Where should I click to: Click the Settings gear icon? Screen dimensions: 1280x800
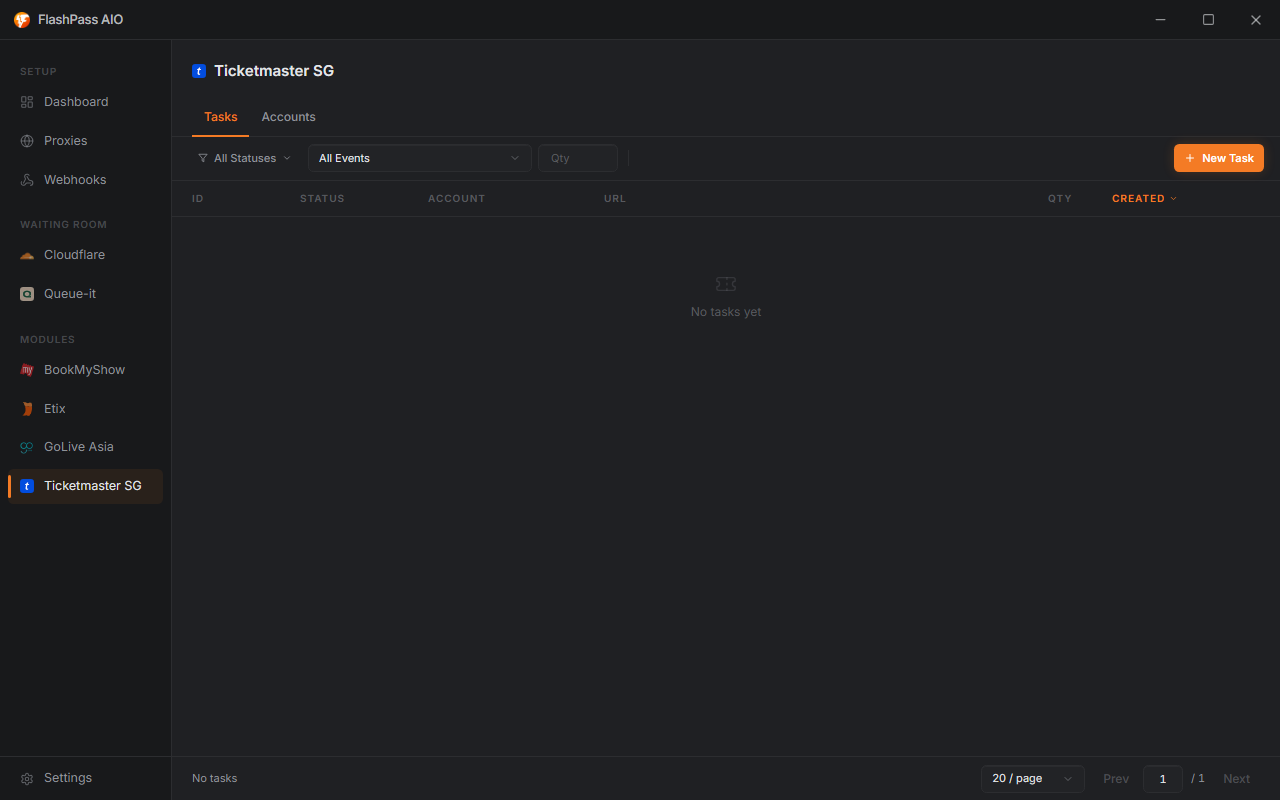tap(27, 778)
